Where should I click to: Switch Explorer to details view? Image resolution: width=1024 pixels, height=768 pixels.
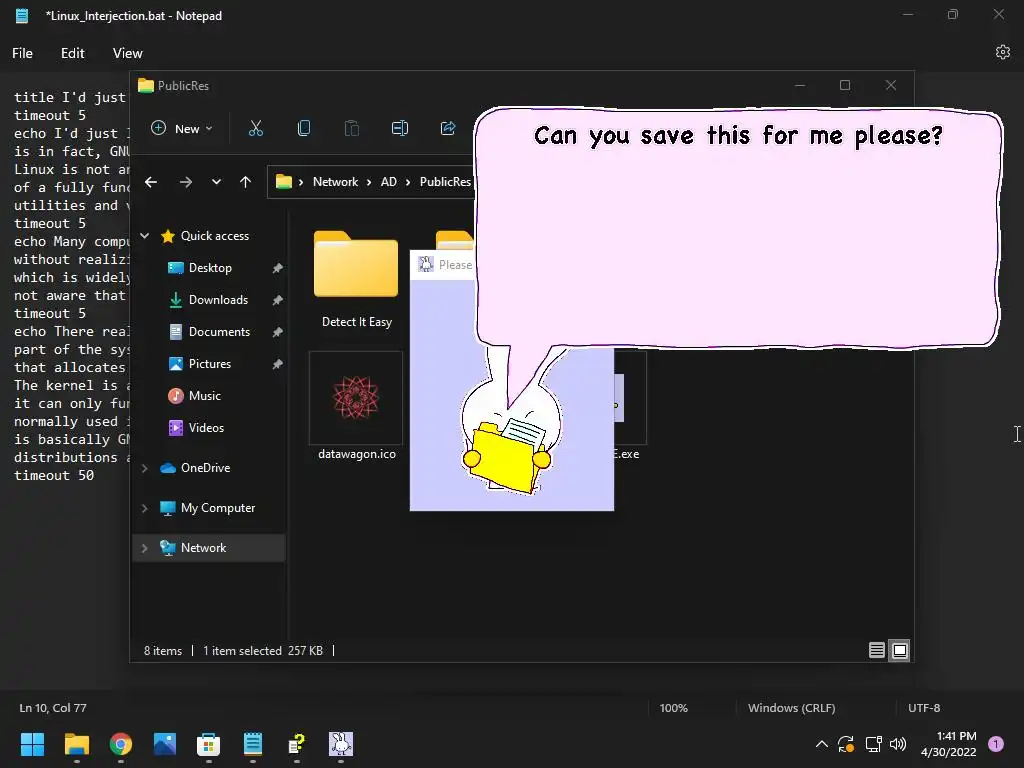tap(876, 650)
